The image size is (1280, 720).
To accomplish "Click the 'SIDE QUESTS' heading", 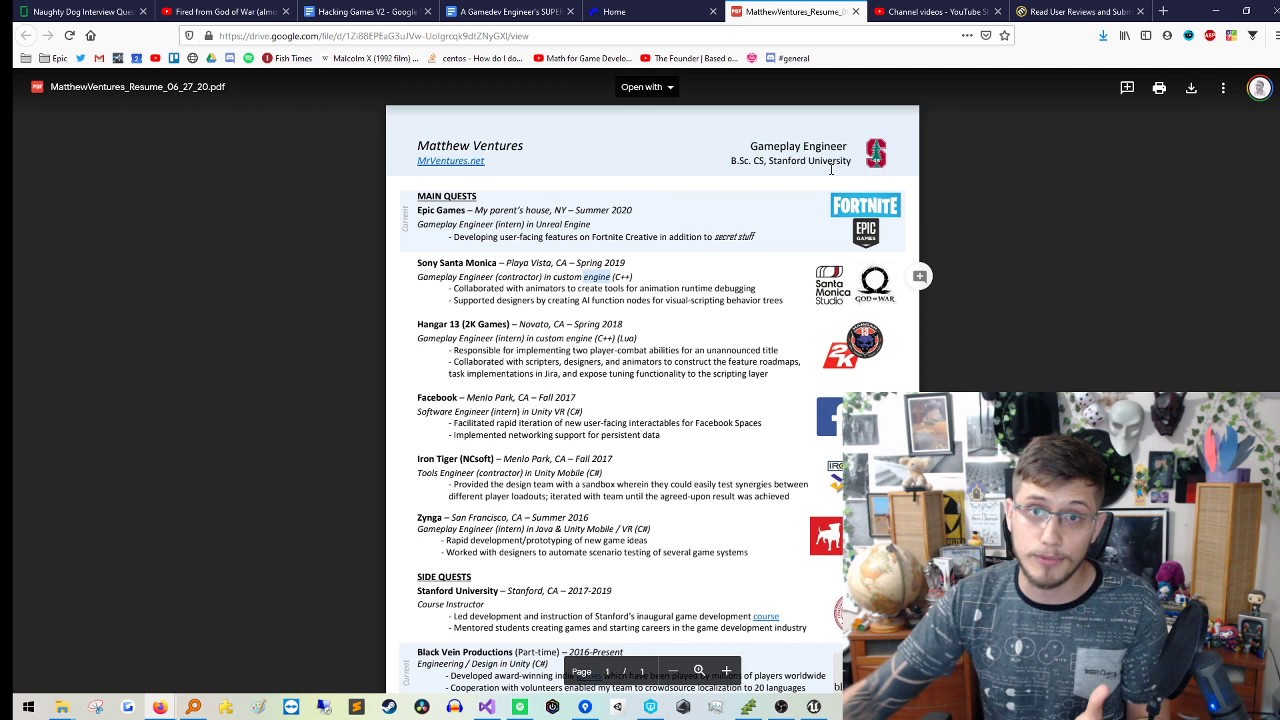I will 444,577.
